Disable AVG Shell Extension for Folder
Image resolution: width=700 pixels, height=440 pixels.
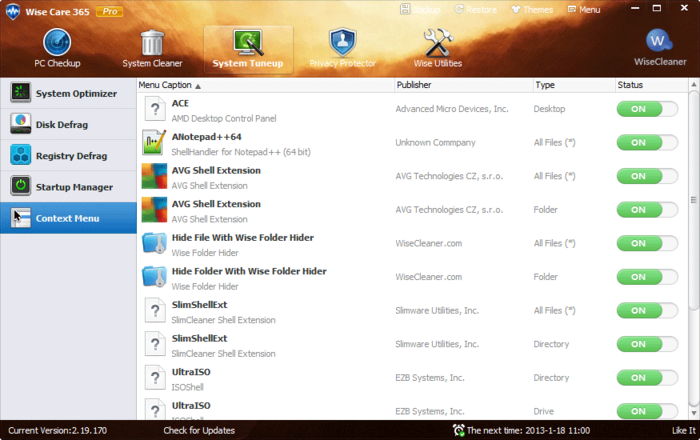click(x=647, y=209)
